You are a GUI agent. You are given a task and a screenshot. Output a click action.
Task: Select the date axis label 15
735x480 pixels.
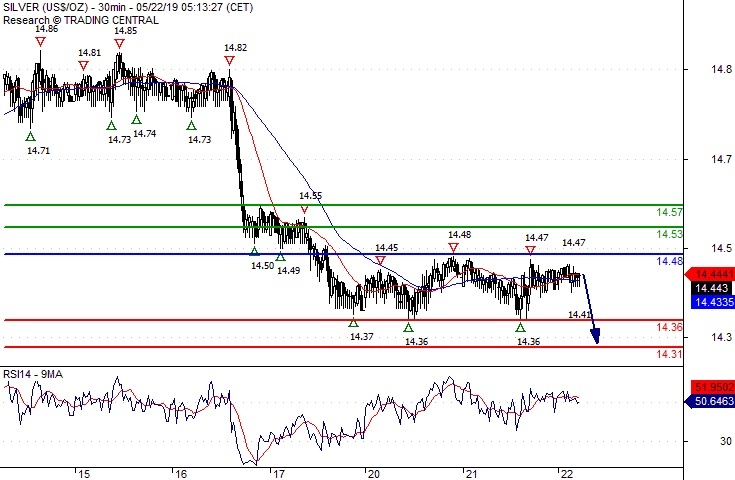84,474
